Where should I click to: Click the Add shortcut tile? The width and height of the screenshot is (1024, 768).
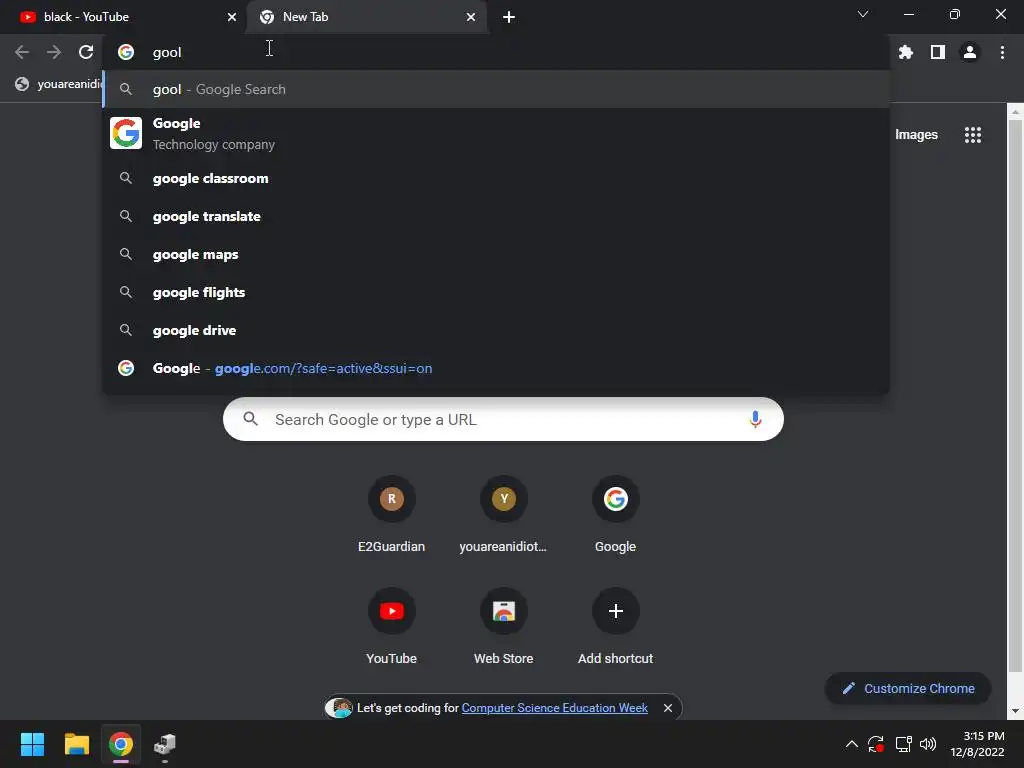[615, 628]
